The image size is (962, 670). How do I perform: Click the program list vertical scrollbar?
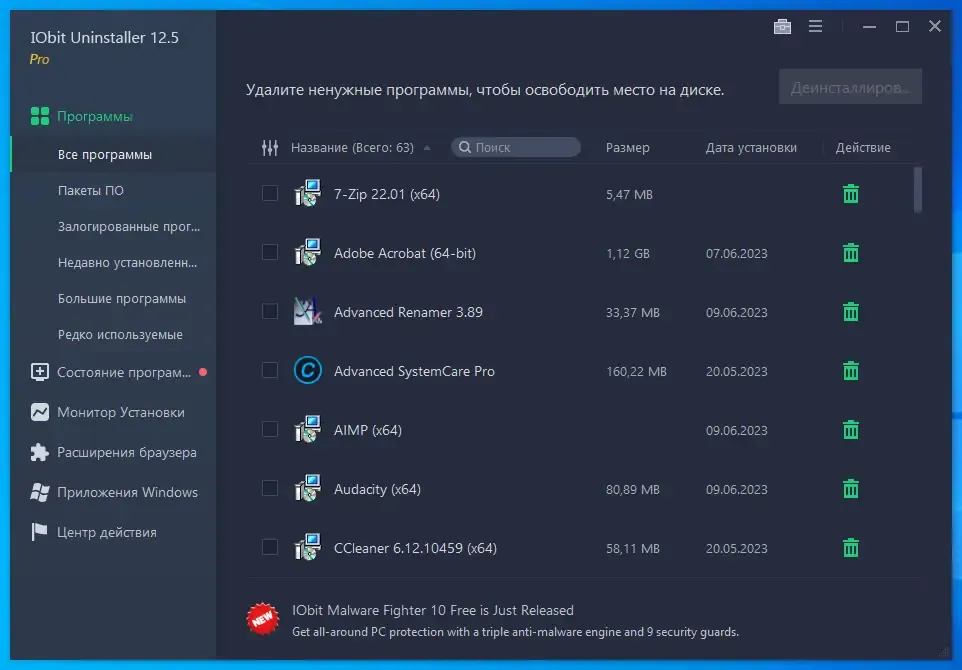[917, 190]
